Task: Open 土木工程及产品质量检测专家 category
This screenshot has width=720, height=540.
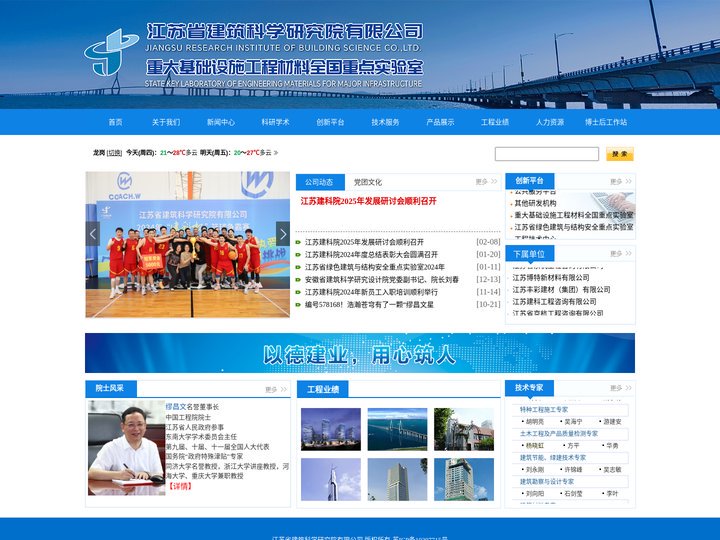Action: point(559,433)
